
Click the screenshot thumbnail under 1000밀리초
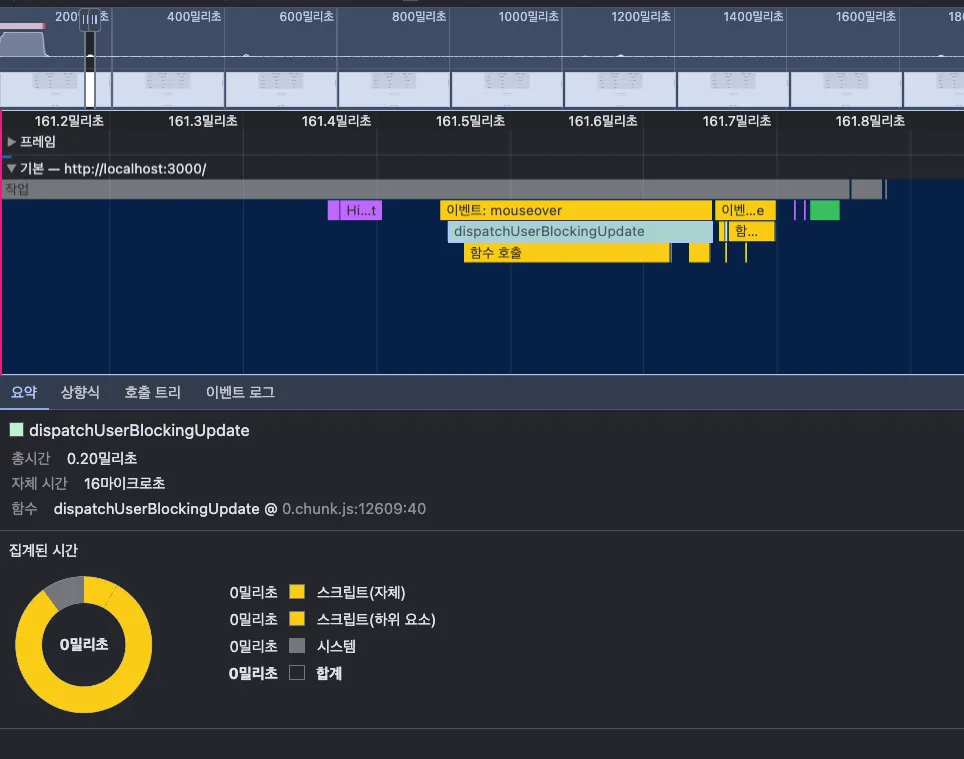(507, 89)
